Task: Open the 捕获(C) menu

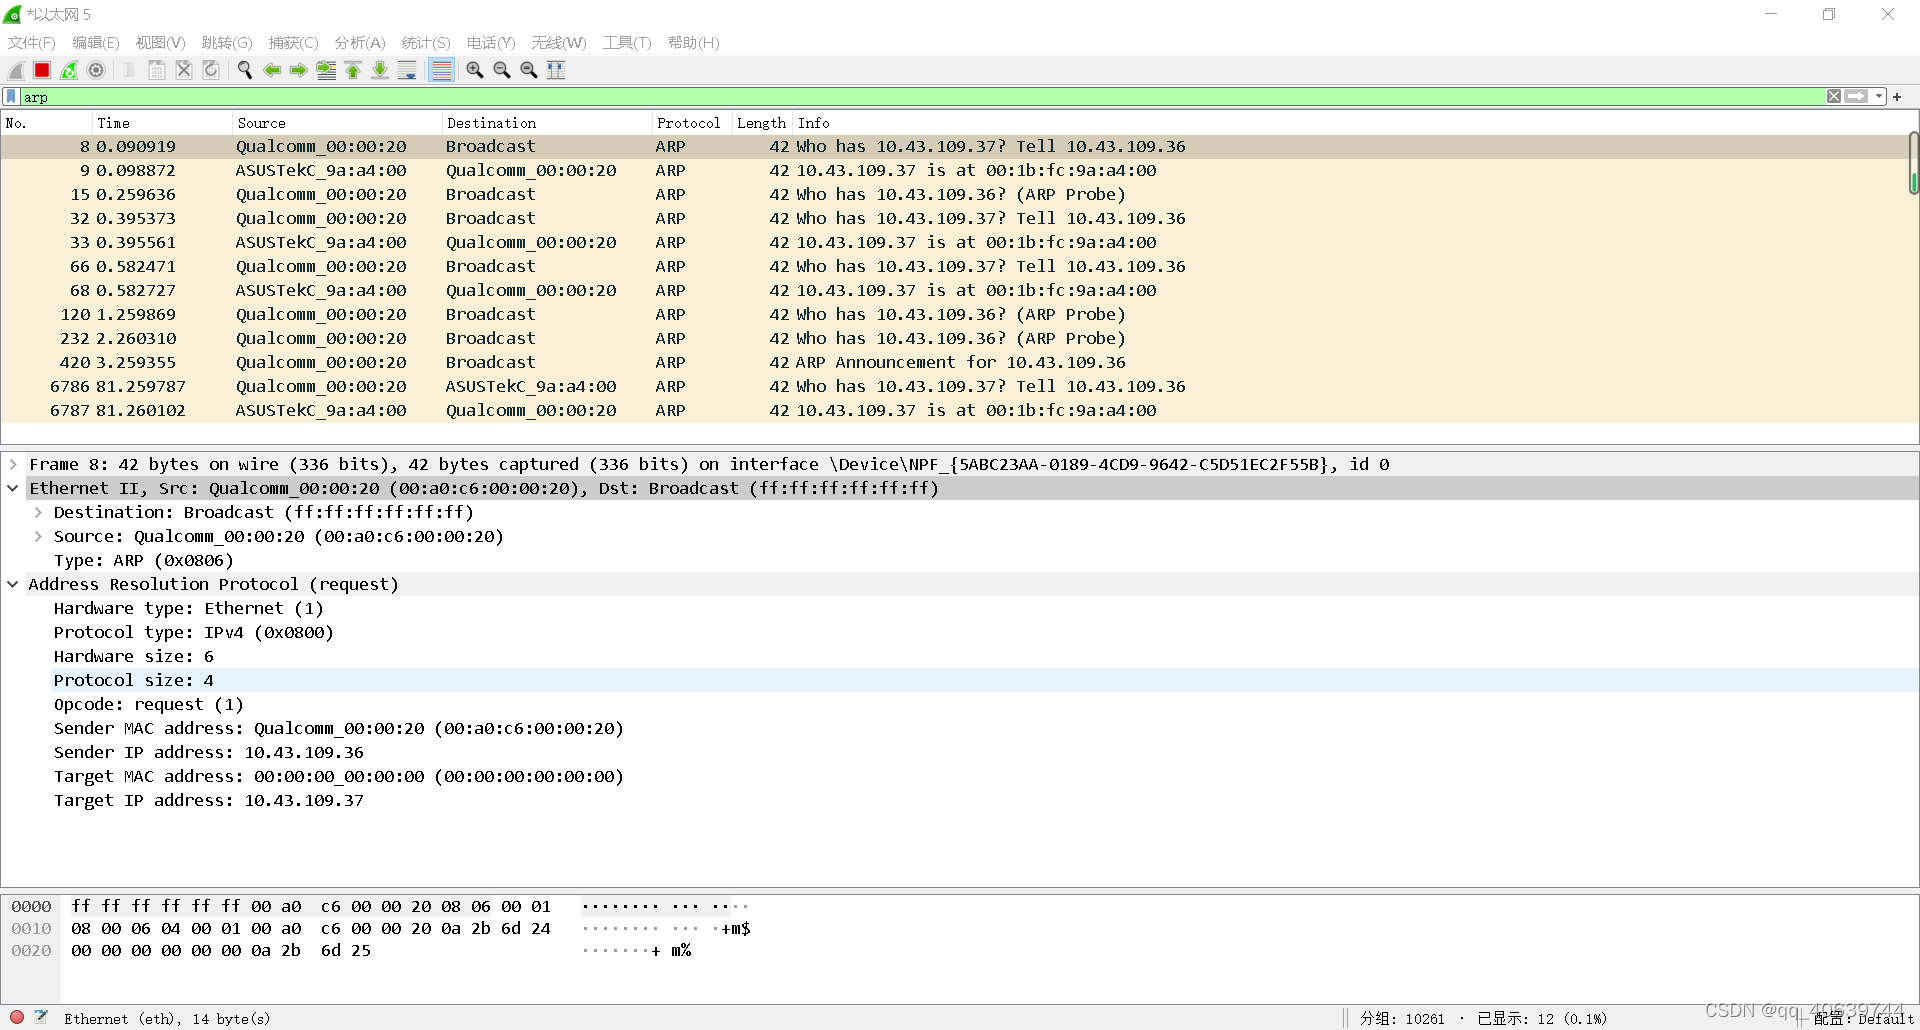Action: [293, 43]
